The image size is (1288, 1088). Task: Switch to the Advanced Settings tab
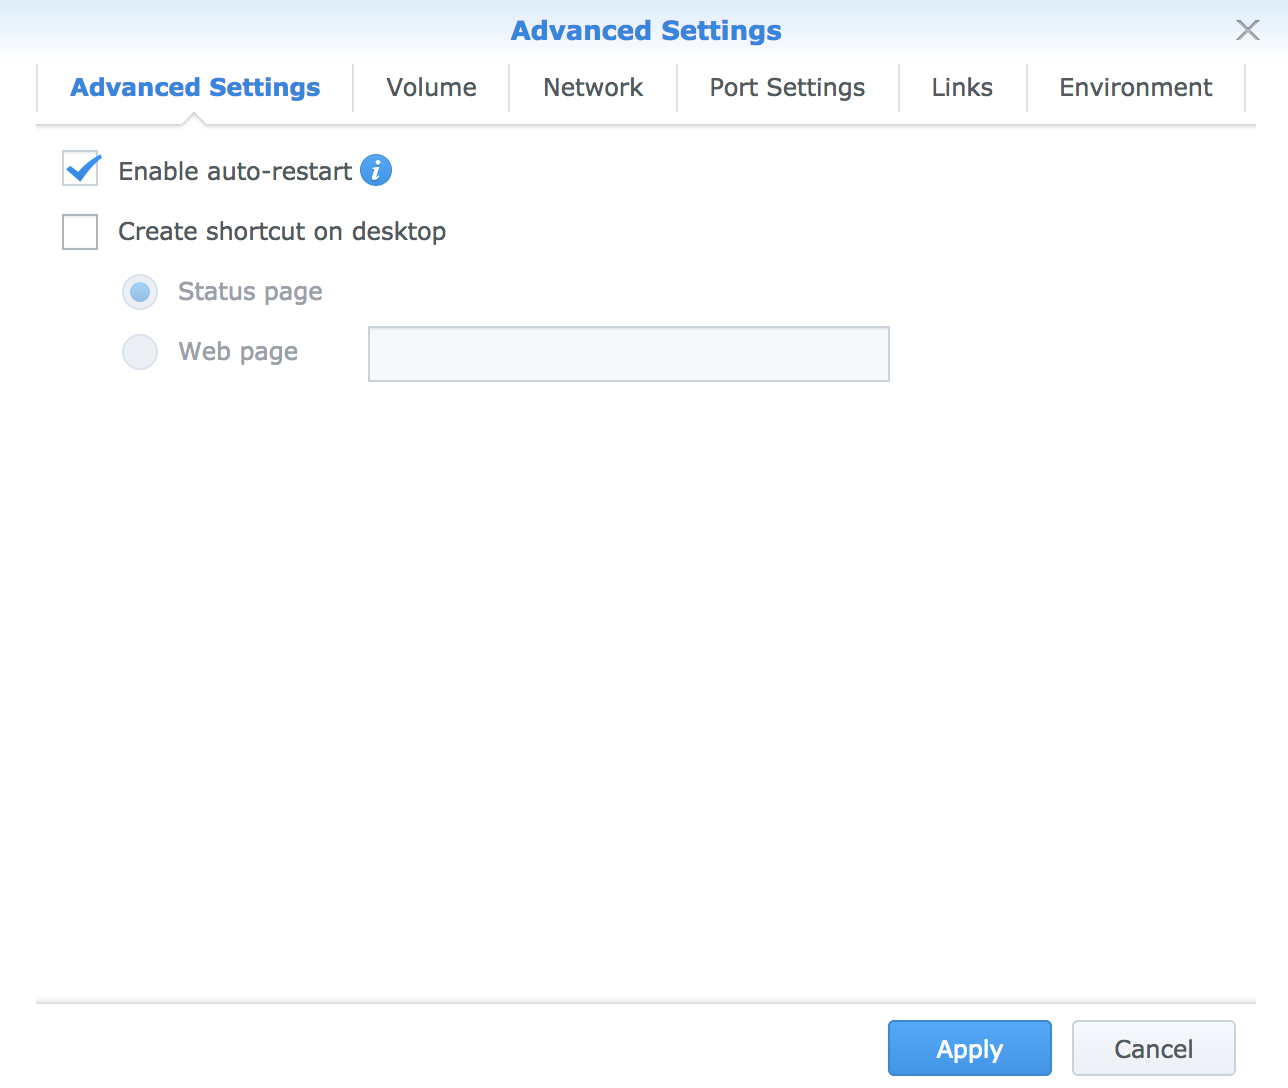pyautogui.click(x=195, y=88)
